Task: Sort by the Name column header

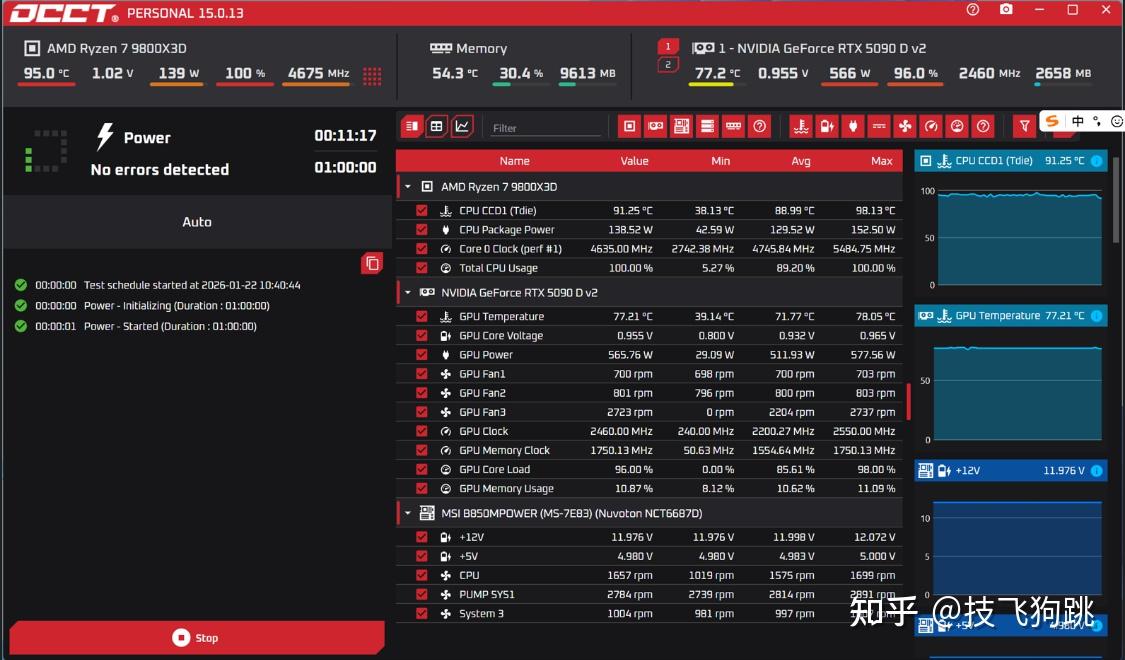Action: point(514,161)
